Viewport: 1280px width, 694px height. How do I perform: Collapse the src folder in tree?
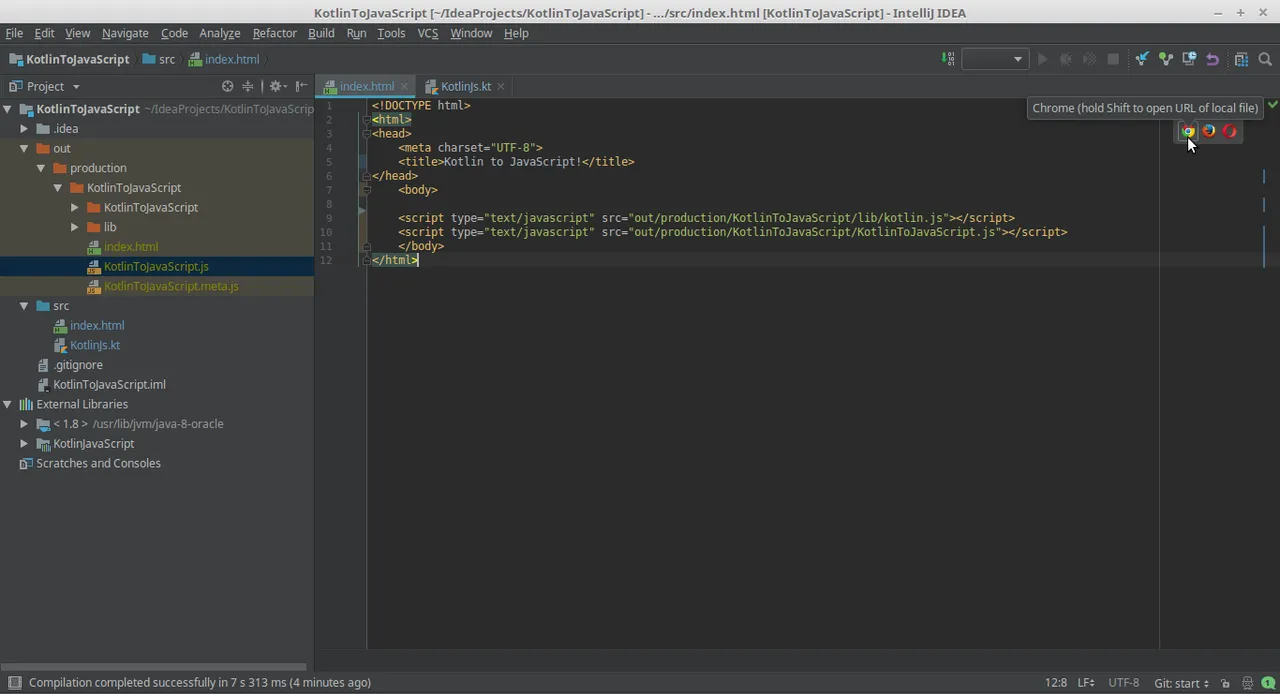pyautogui.click(x=24, y=306)
